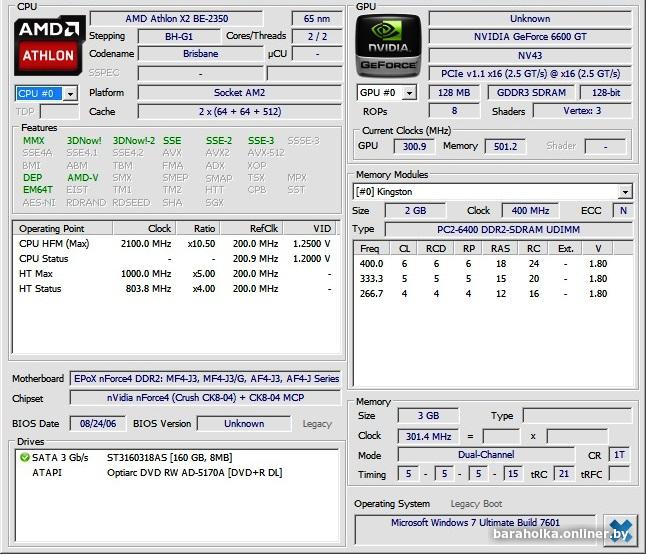This screenshot has width=649, height=555.
Task: Open the CPU #0 selector dropdown
Action: tap(71, 94)
